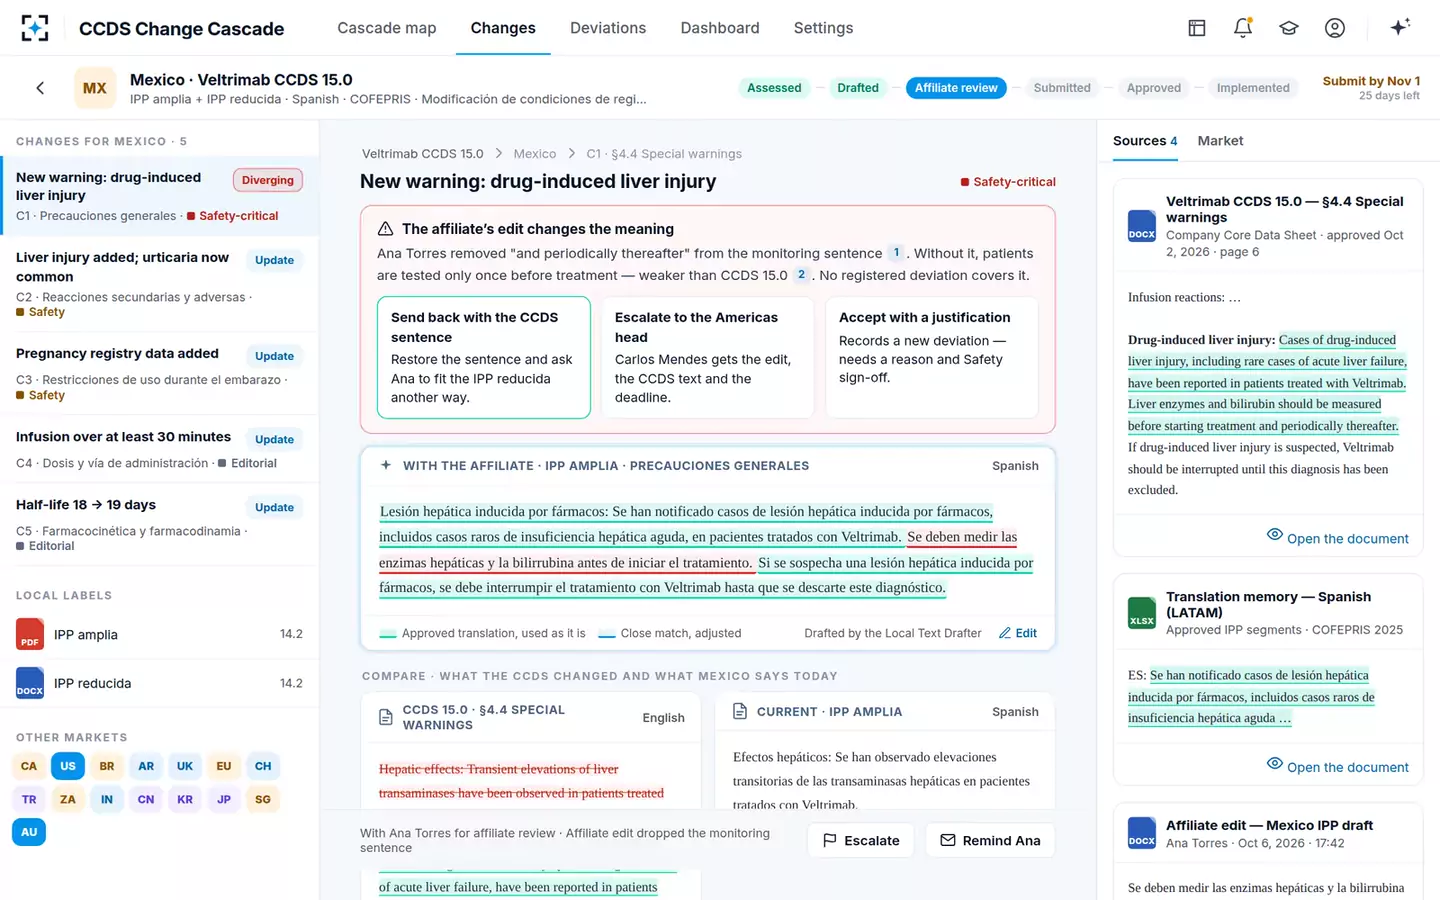Click reference marker 1 in the alert text
This screenshot has height=900, width=1440.
tap(896, 253)
